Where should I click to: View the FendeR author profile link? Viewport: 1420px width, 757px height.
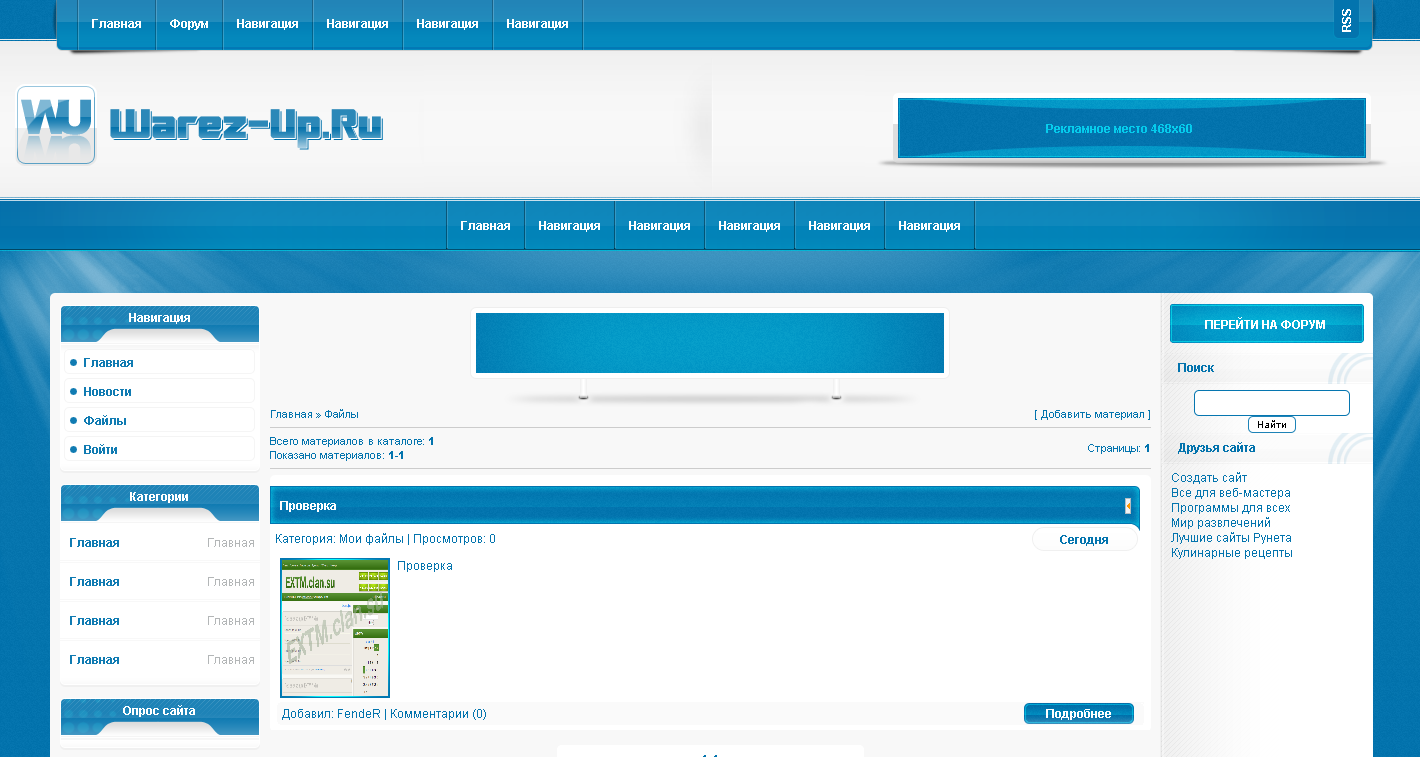(358, 714)
